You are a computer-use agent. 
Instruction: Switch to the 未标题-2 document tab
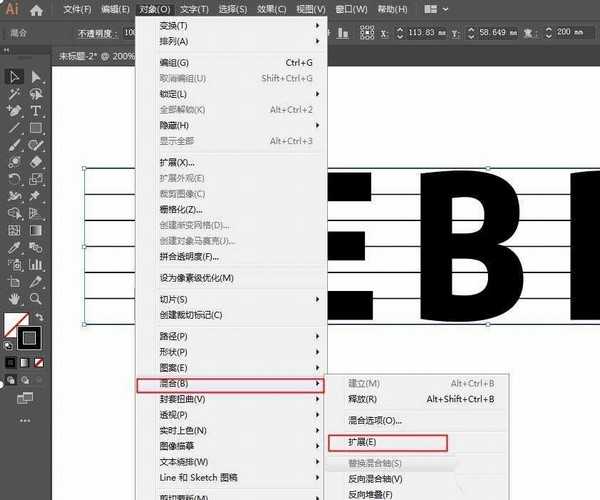click(94, 56)
